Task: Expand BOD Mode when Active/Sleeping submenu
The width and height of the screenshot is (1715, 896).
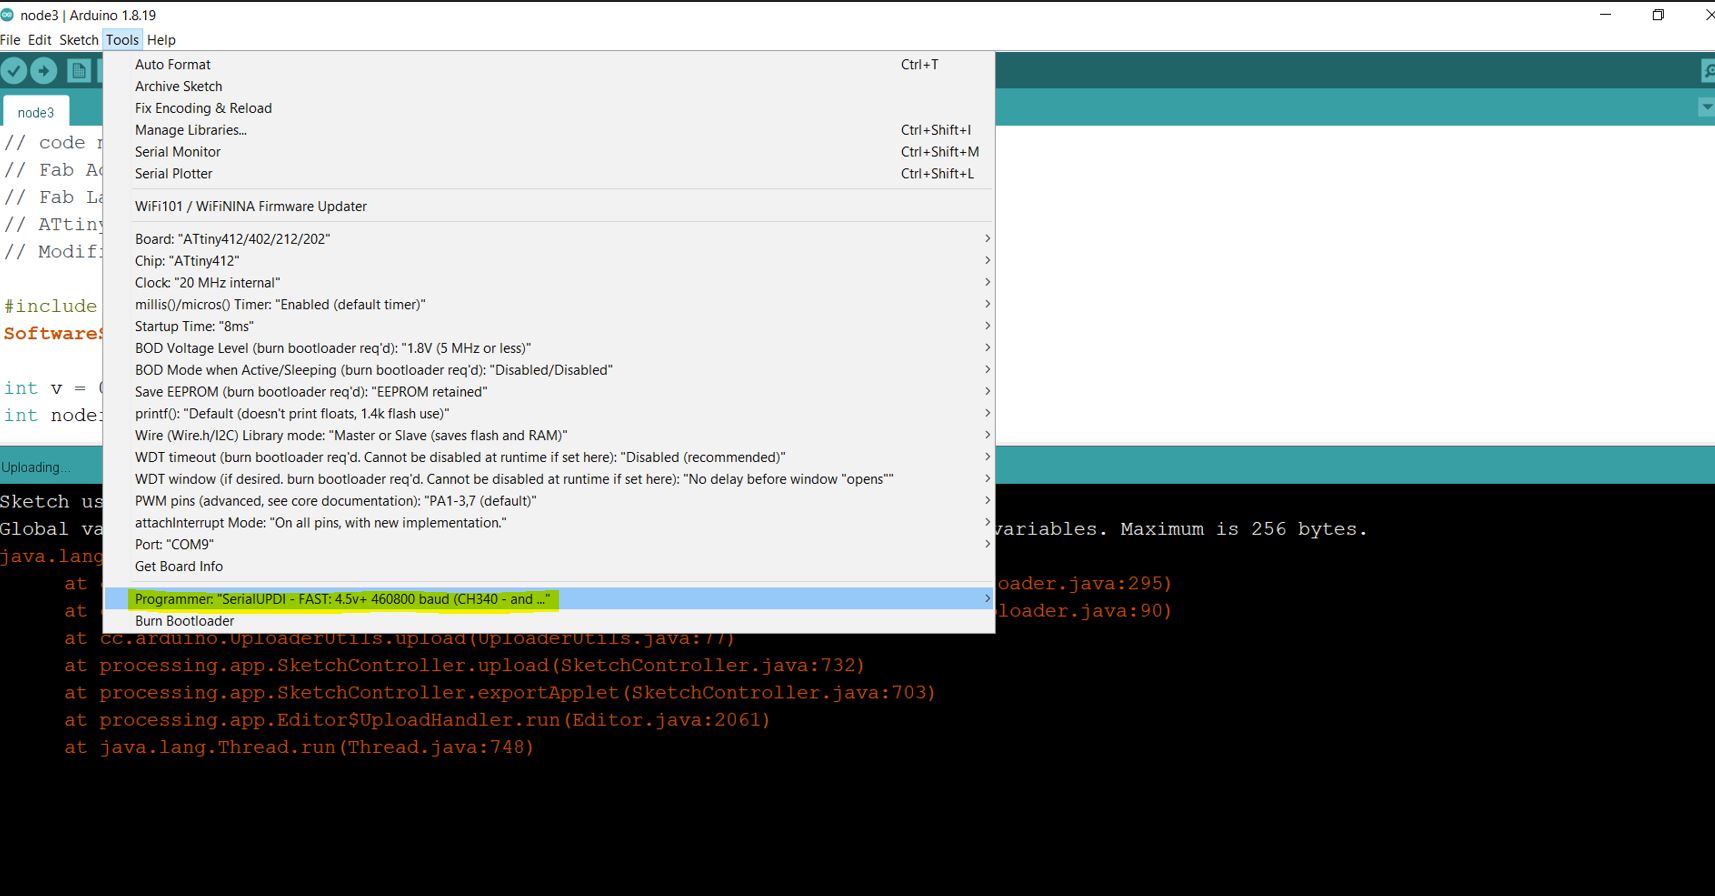Action: click(x=549, y=370)
